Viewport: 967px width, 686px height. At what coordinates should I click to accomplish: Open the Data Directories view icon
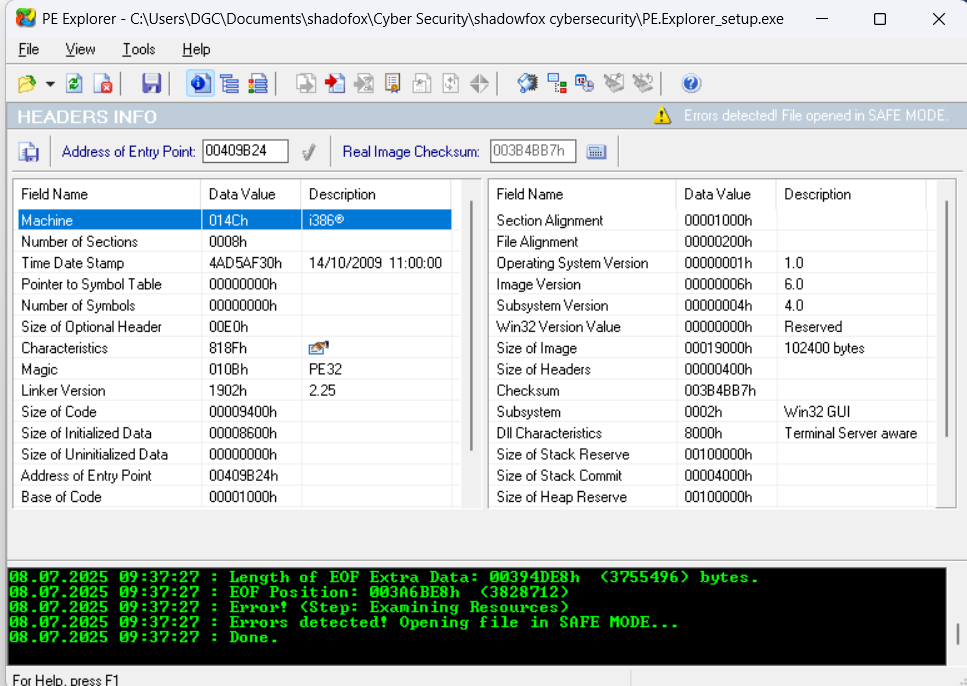229,83
